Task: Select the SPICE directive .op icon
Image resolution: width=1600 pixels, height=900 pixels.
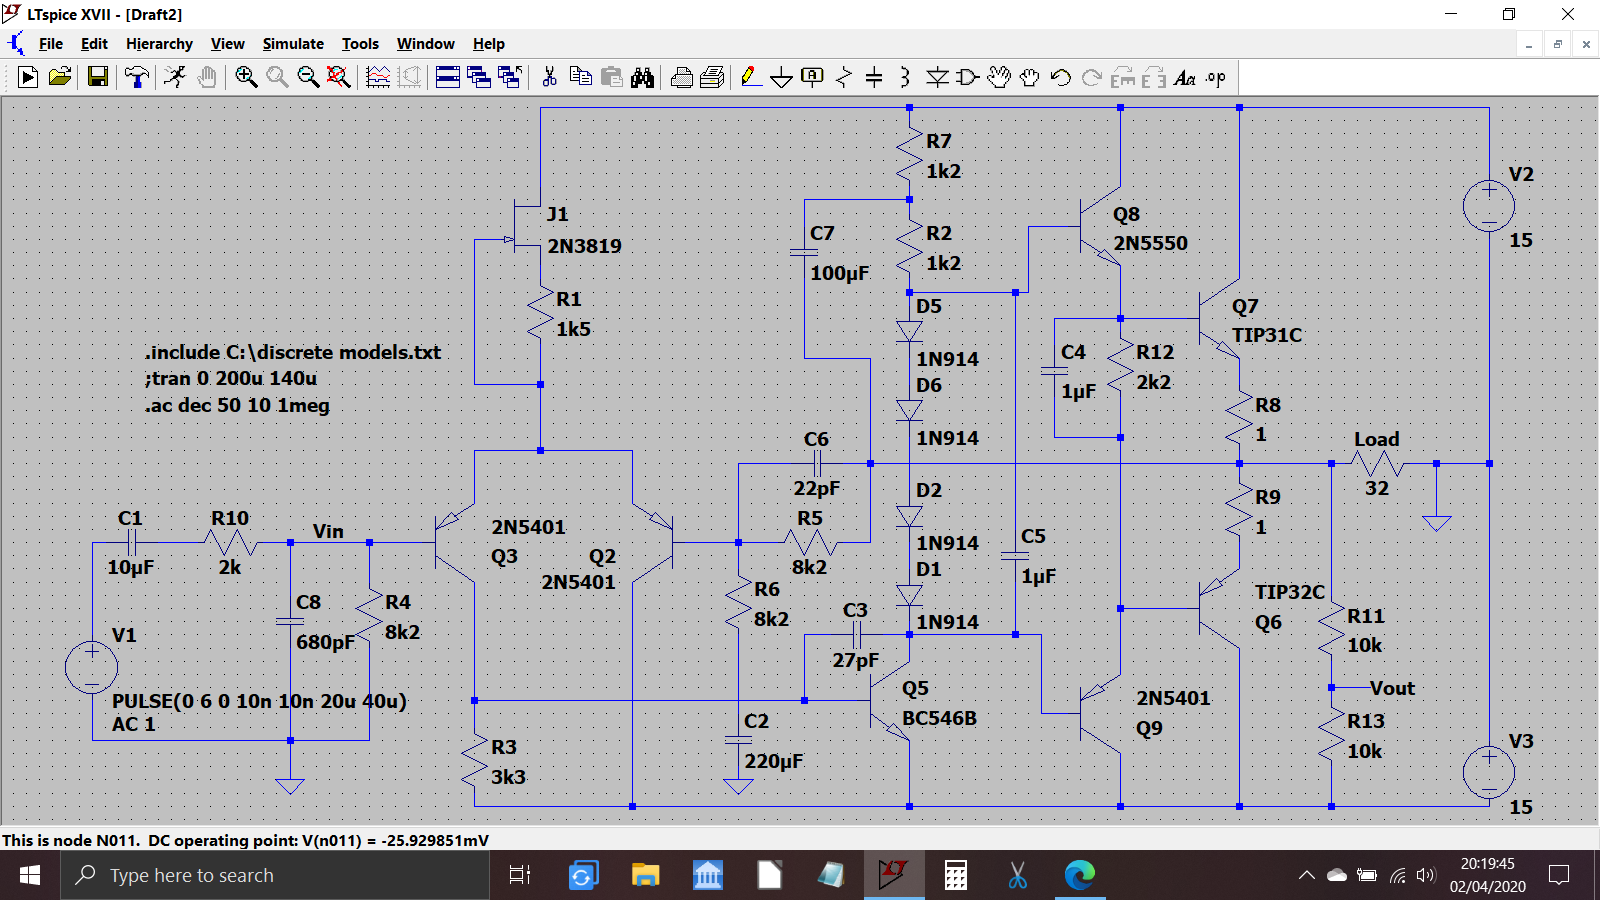Action: point(1216,77)
